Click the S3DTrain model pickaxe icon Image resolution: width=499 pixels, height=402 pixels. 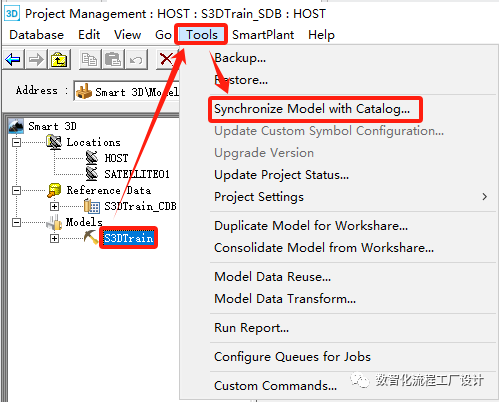(91, 238)
